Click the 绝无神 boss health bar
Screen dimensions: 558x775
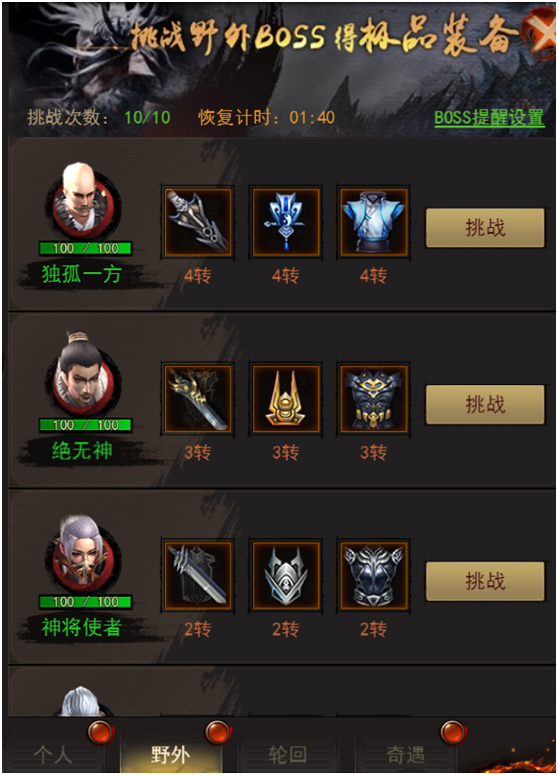pos(86,425)
